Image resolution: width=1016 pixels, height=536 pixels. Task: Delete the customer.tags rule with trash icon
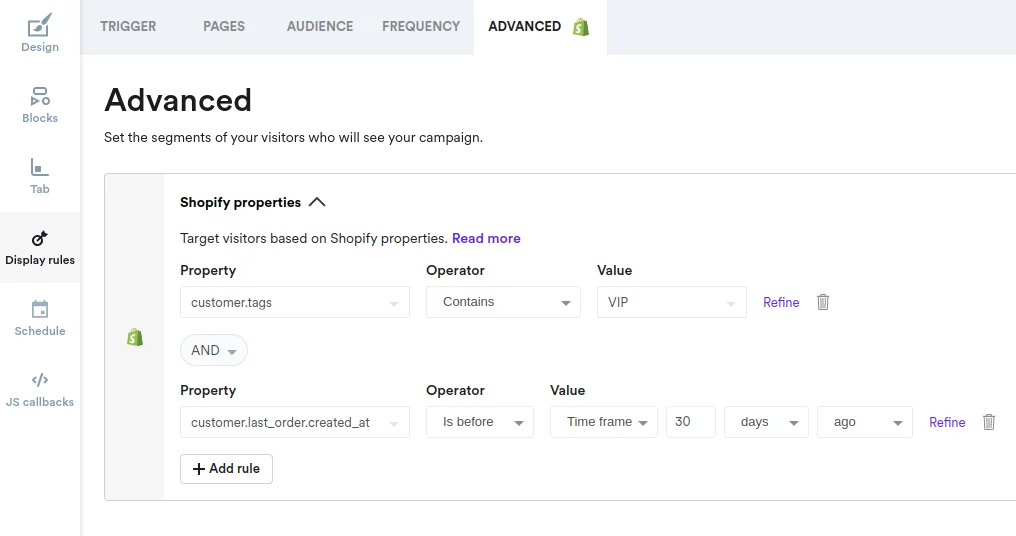click(823, 302)
